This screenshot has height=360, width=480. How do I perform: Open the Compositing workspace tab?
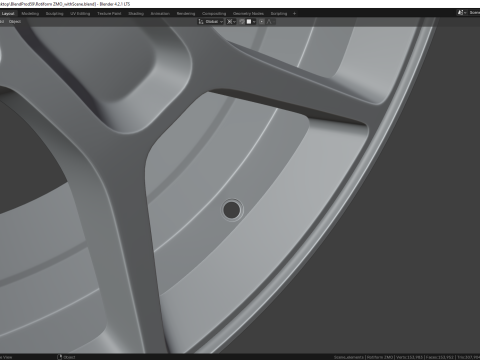pos(214,14)
